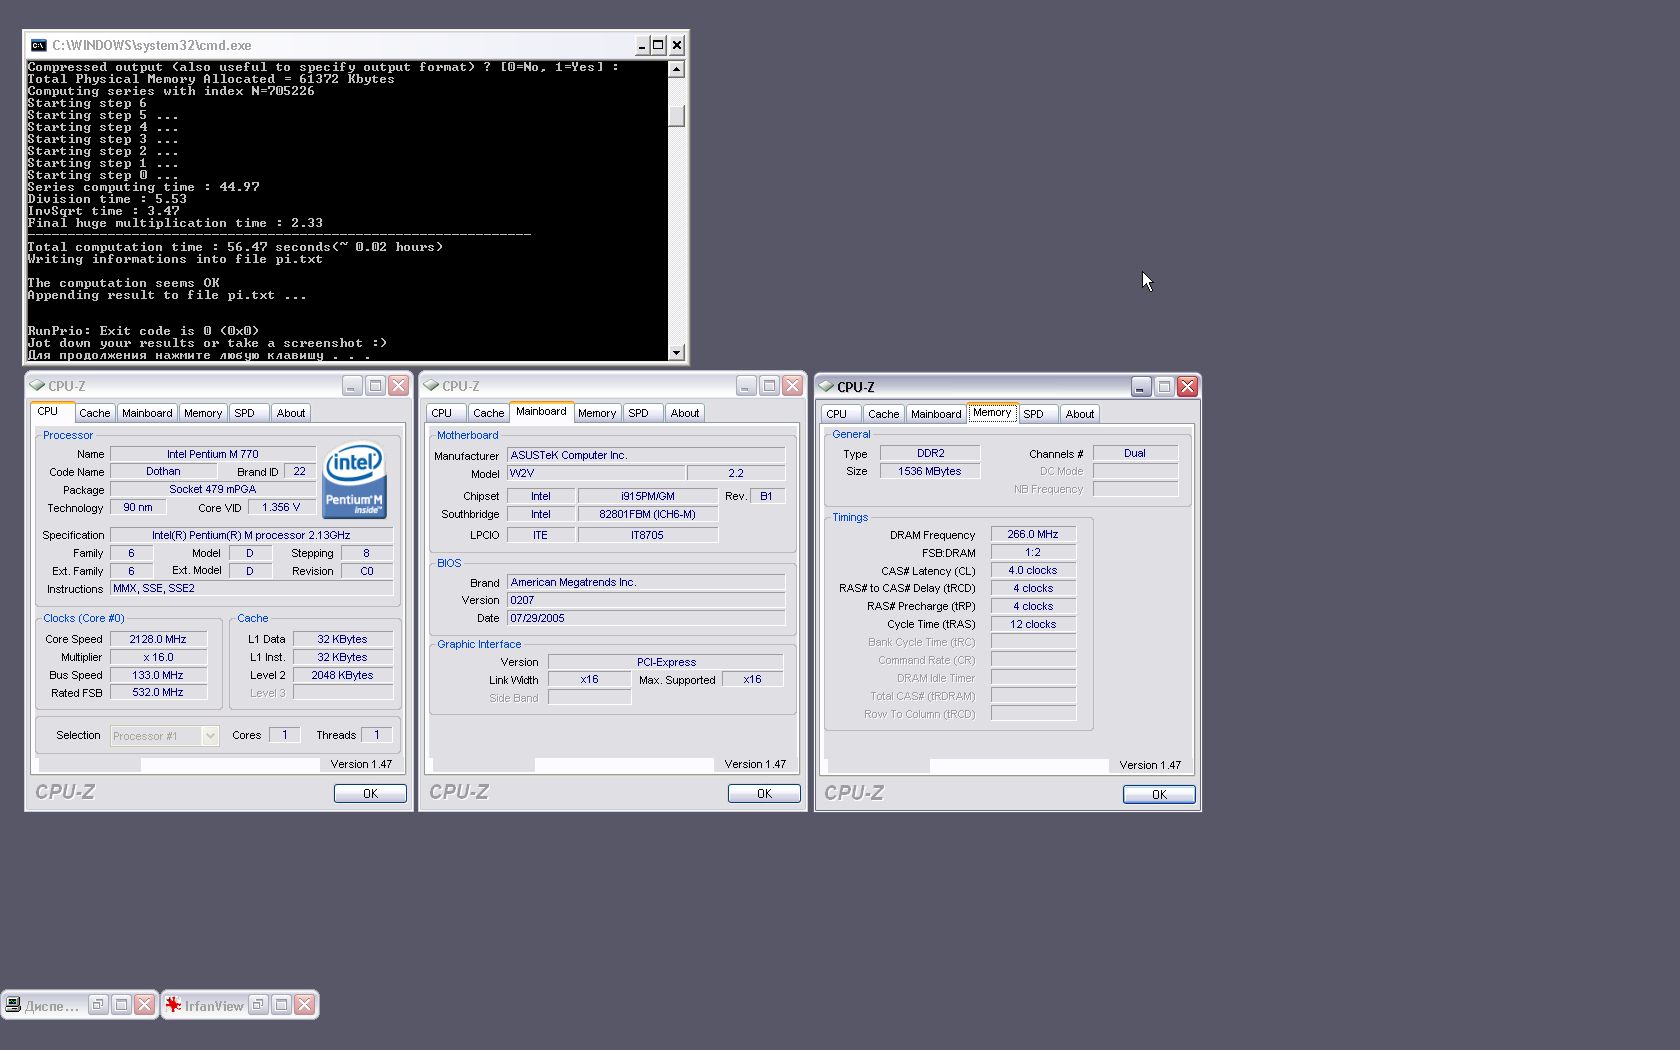The height and width of the screenshot is (1050, 1680).
Task: Restore the minimized Диспе... window
Action: coord(98,1004)
